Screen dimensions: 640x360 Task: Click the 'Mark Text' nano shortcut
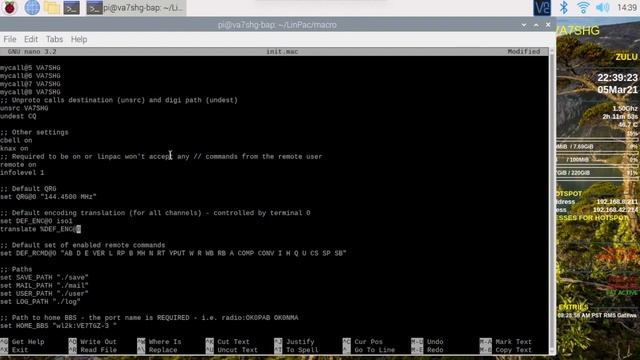[506, 342]
